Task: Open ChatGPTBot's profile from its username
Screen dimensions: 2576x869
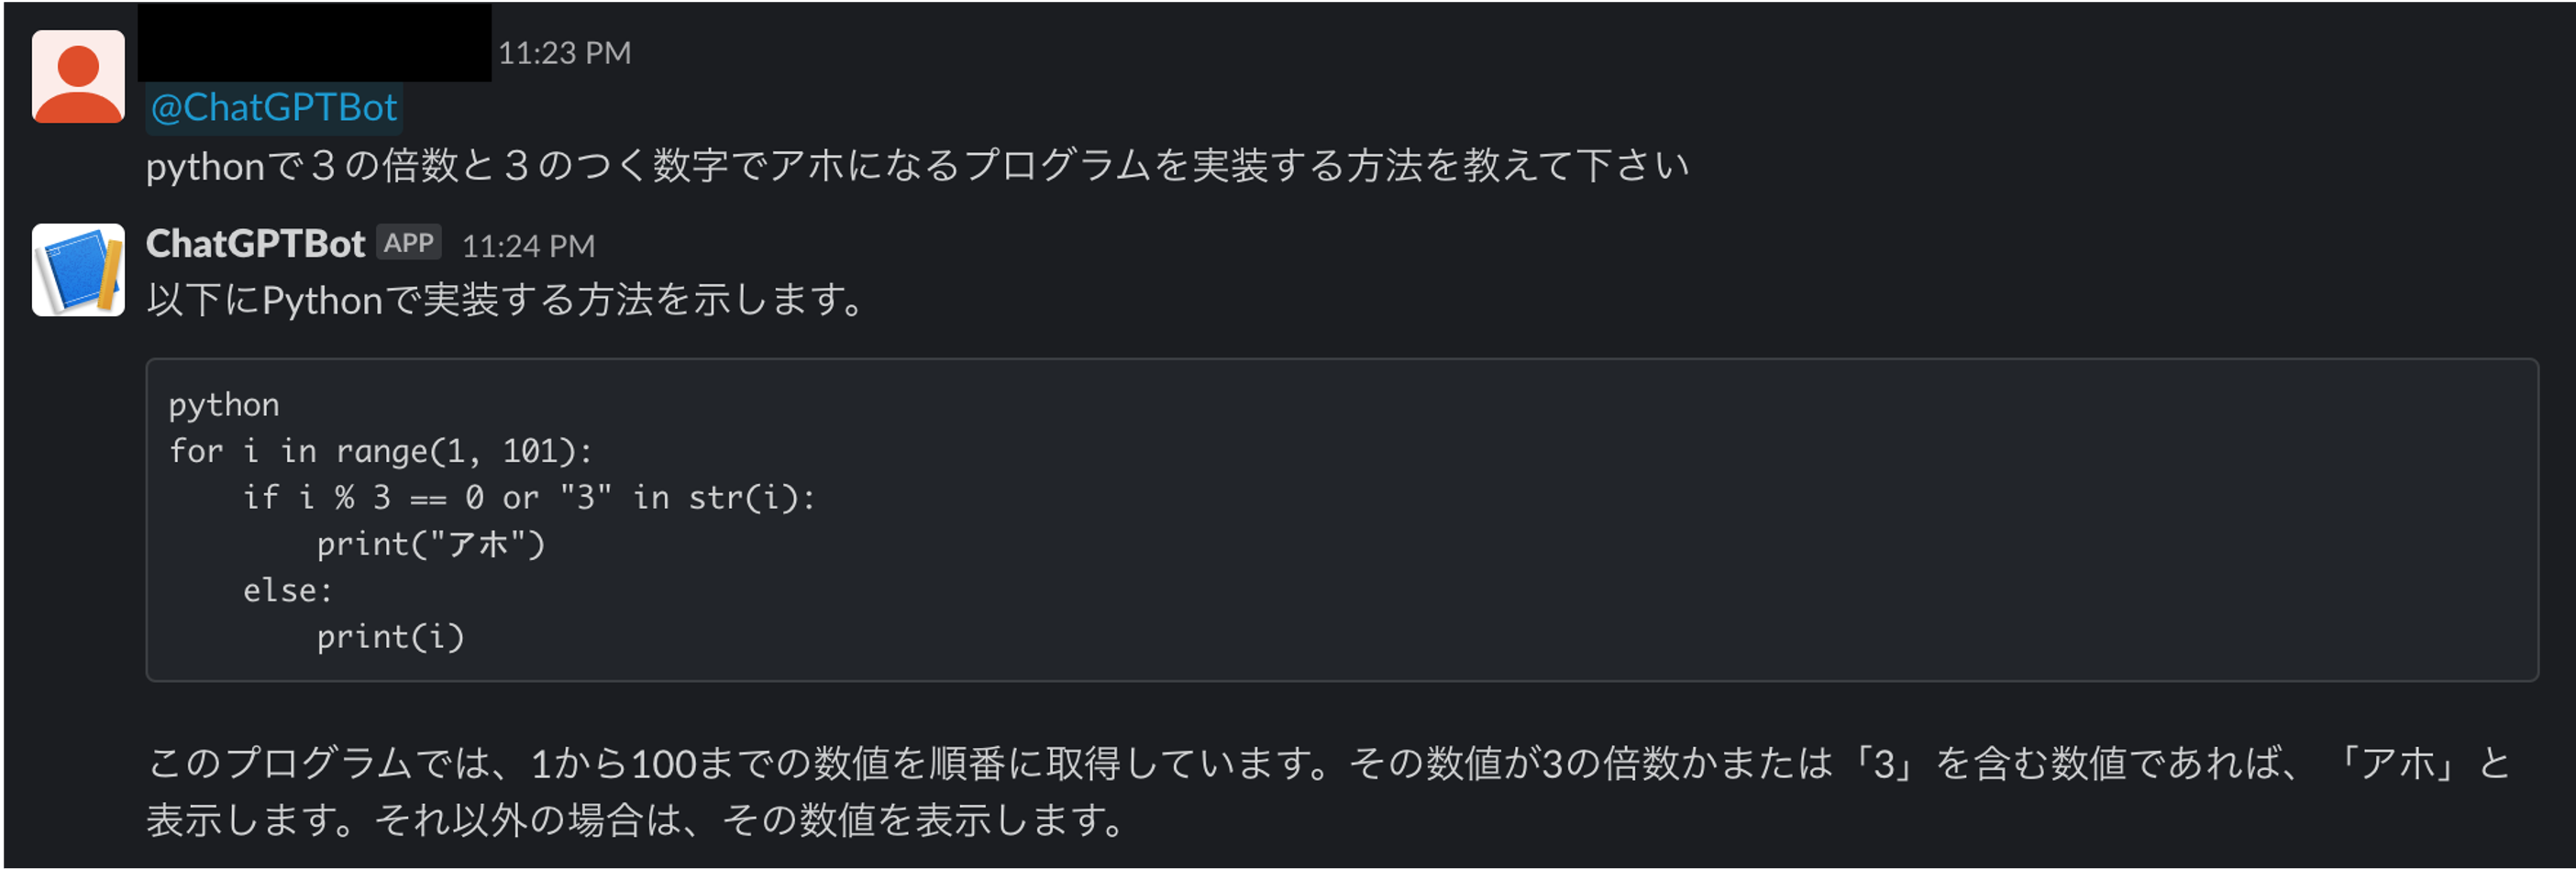Action: click(x=256, y=243)
